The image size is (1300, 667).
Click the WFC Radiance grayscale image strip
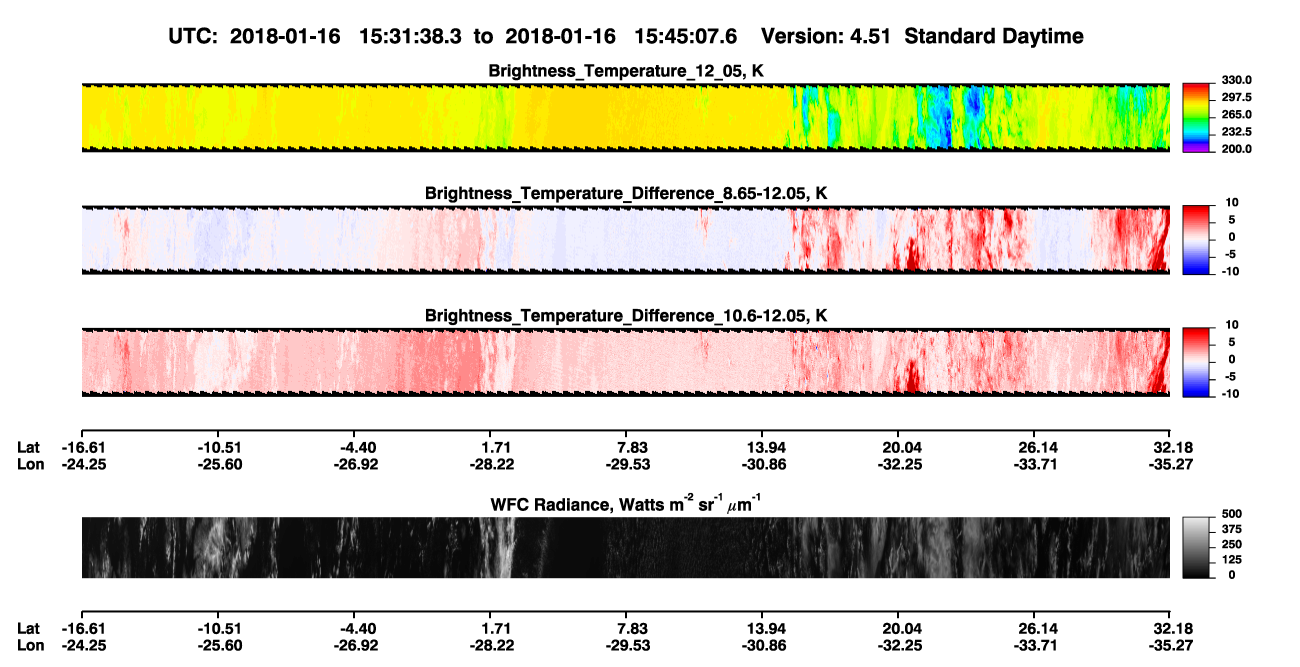point(625,548)
